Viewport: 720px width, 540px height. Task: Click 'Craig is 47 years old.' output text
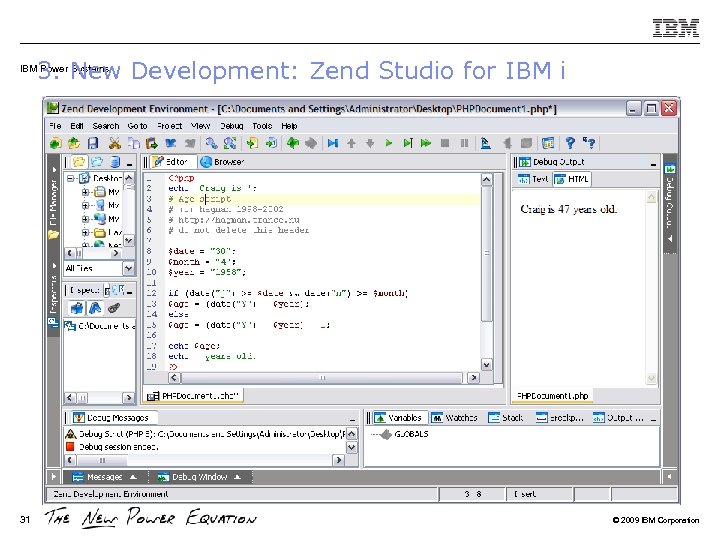click(x=568, y=209)
